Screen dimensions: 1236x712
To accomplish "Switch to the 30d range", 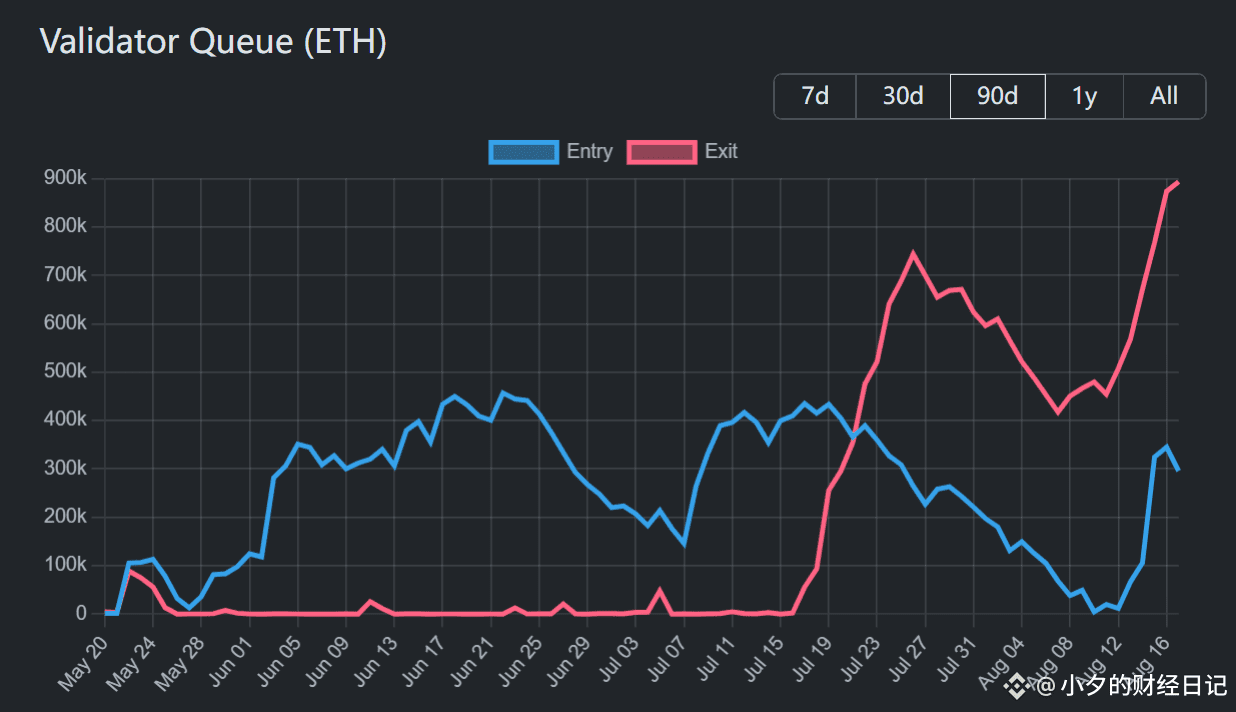I will click(x=903, y=96).
